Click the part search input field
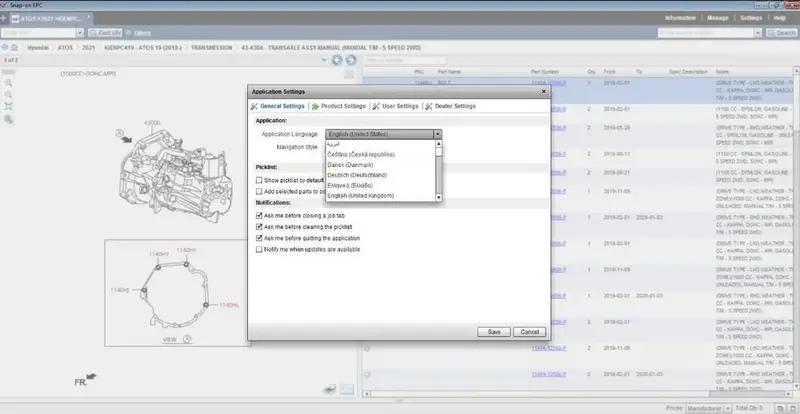Image resolution: width=800 pixels, height=414 pixels. click(x=706, y=33)
